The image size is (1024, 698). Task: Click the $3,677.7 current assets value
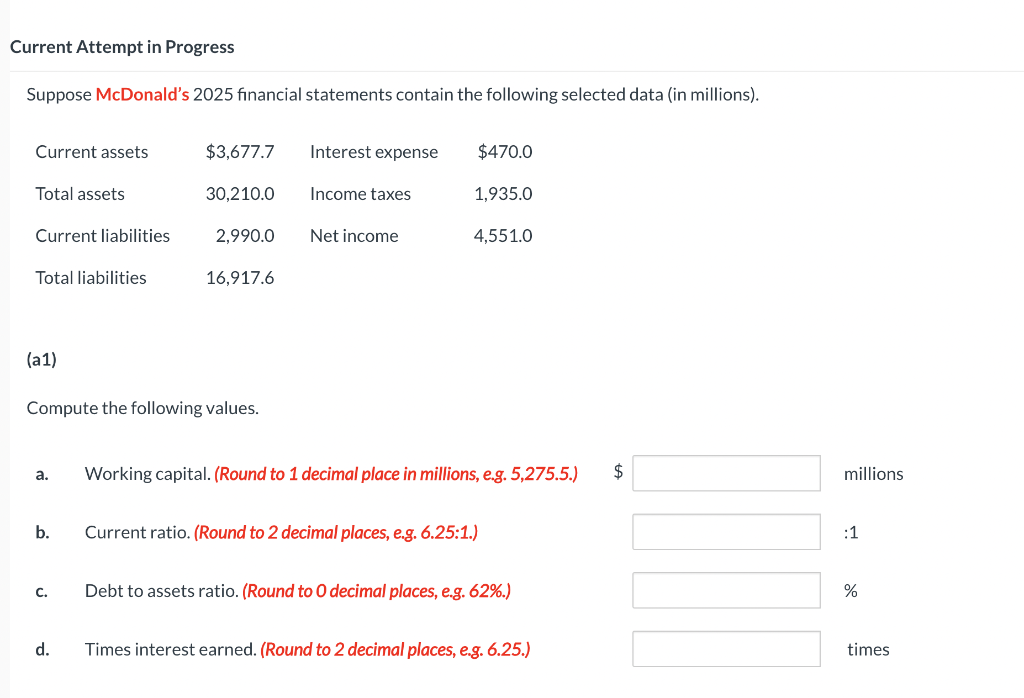point(240,152)
